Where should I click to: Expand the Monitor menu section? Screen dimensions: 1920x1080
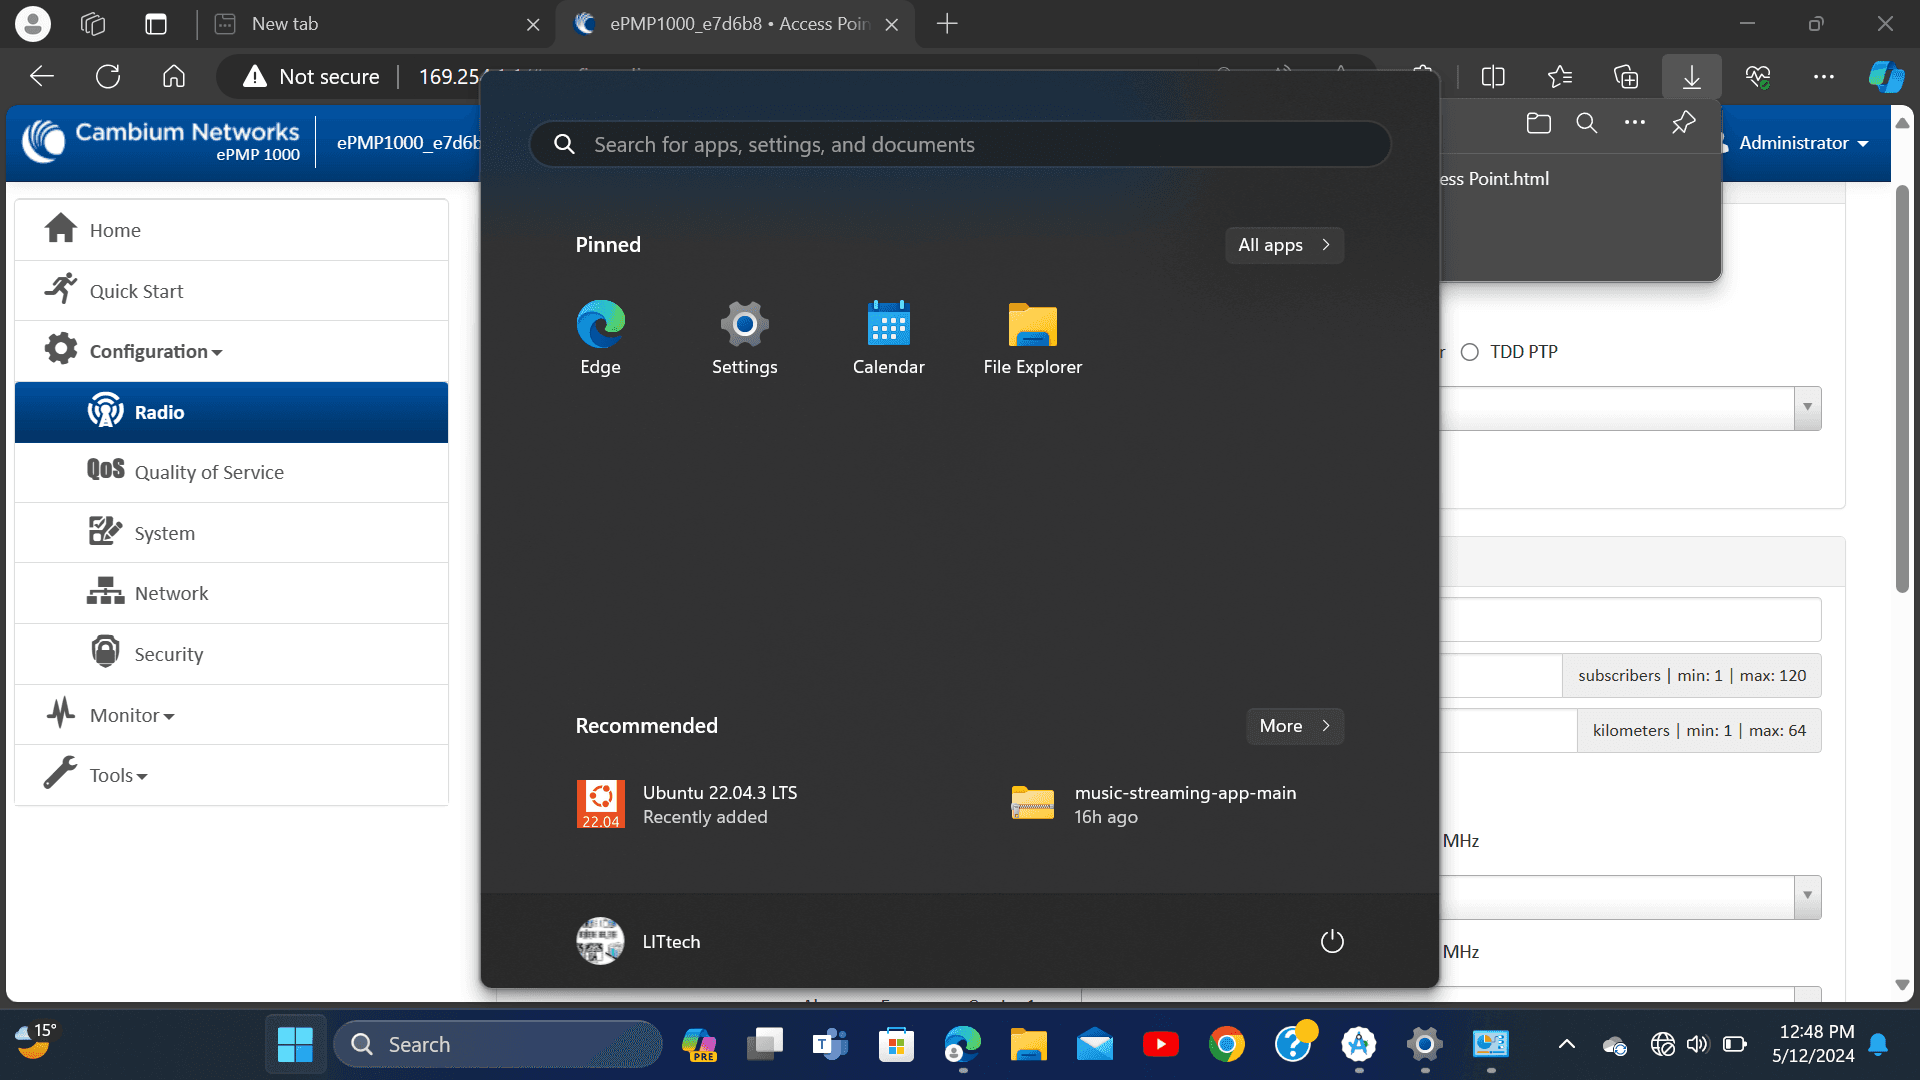(x=231, y=715)
